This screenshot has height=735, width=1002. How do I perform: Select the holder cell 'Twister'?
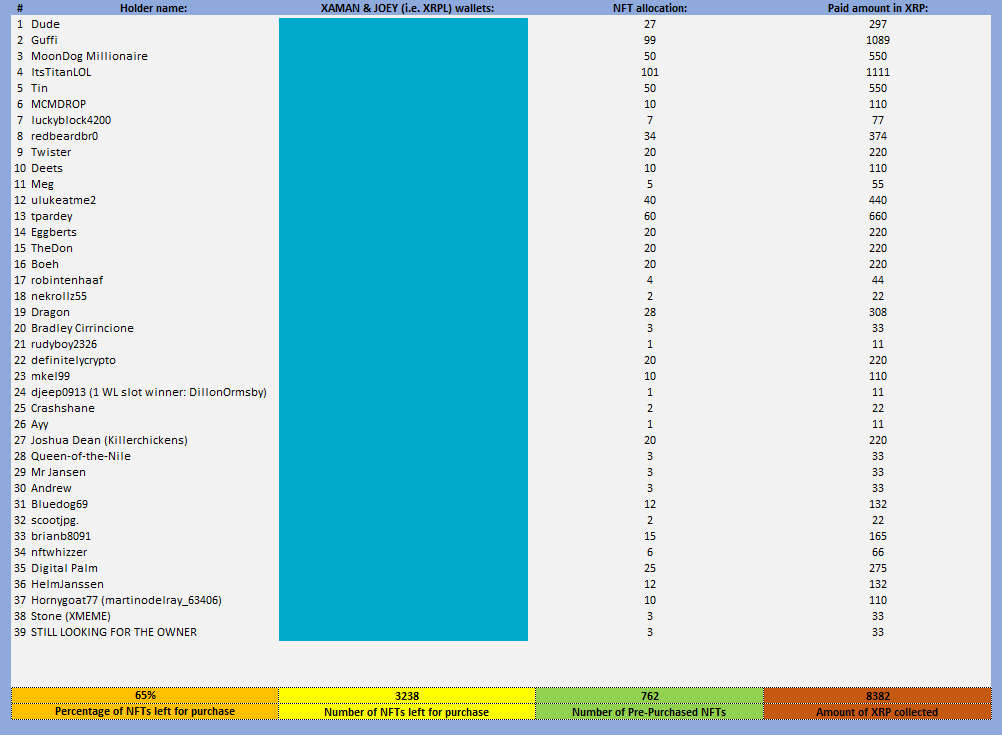[x=51, y=152]
